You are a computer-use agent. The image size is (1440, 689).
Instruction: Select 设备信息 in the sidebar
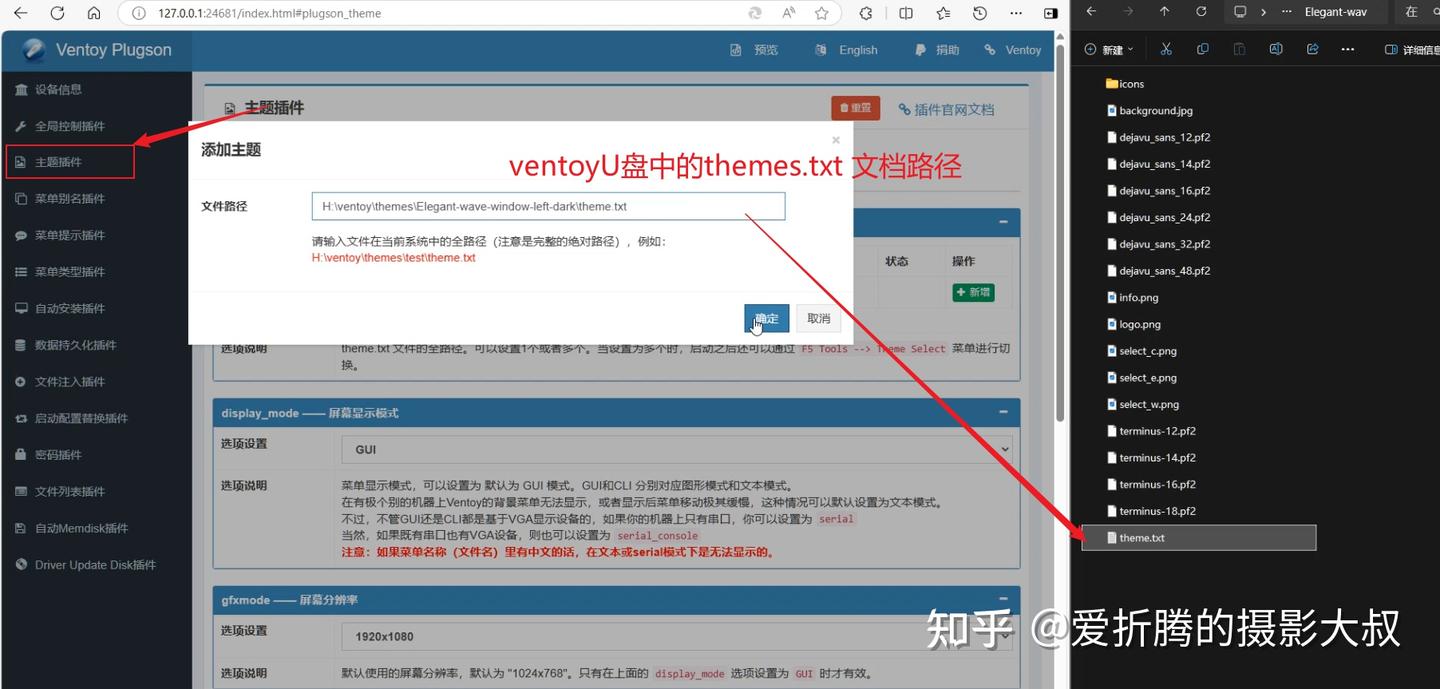coord(60,89)
